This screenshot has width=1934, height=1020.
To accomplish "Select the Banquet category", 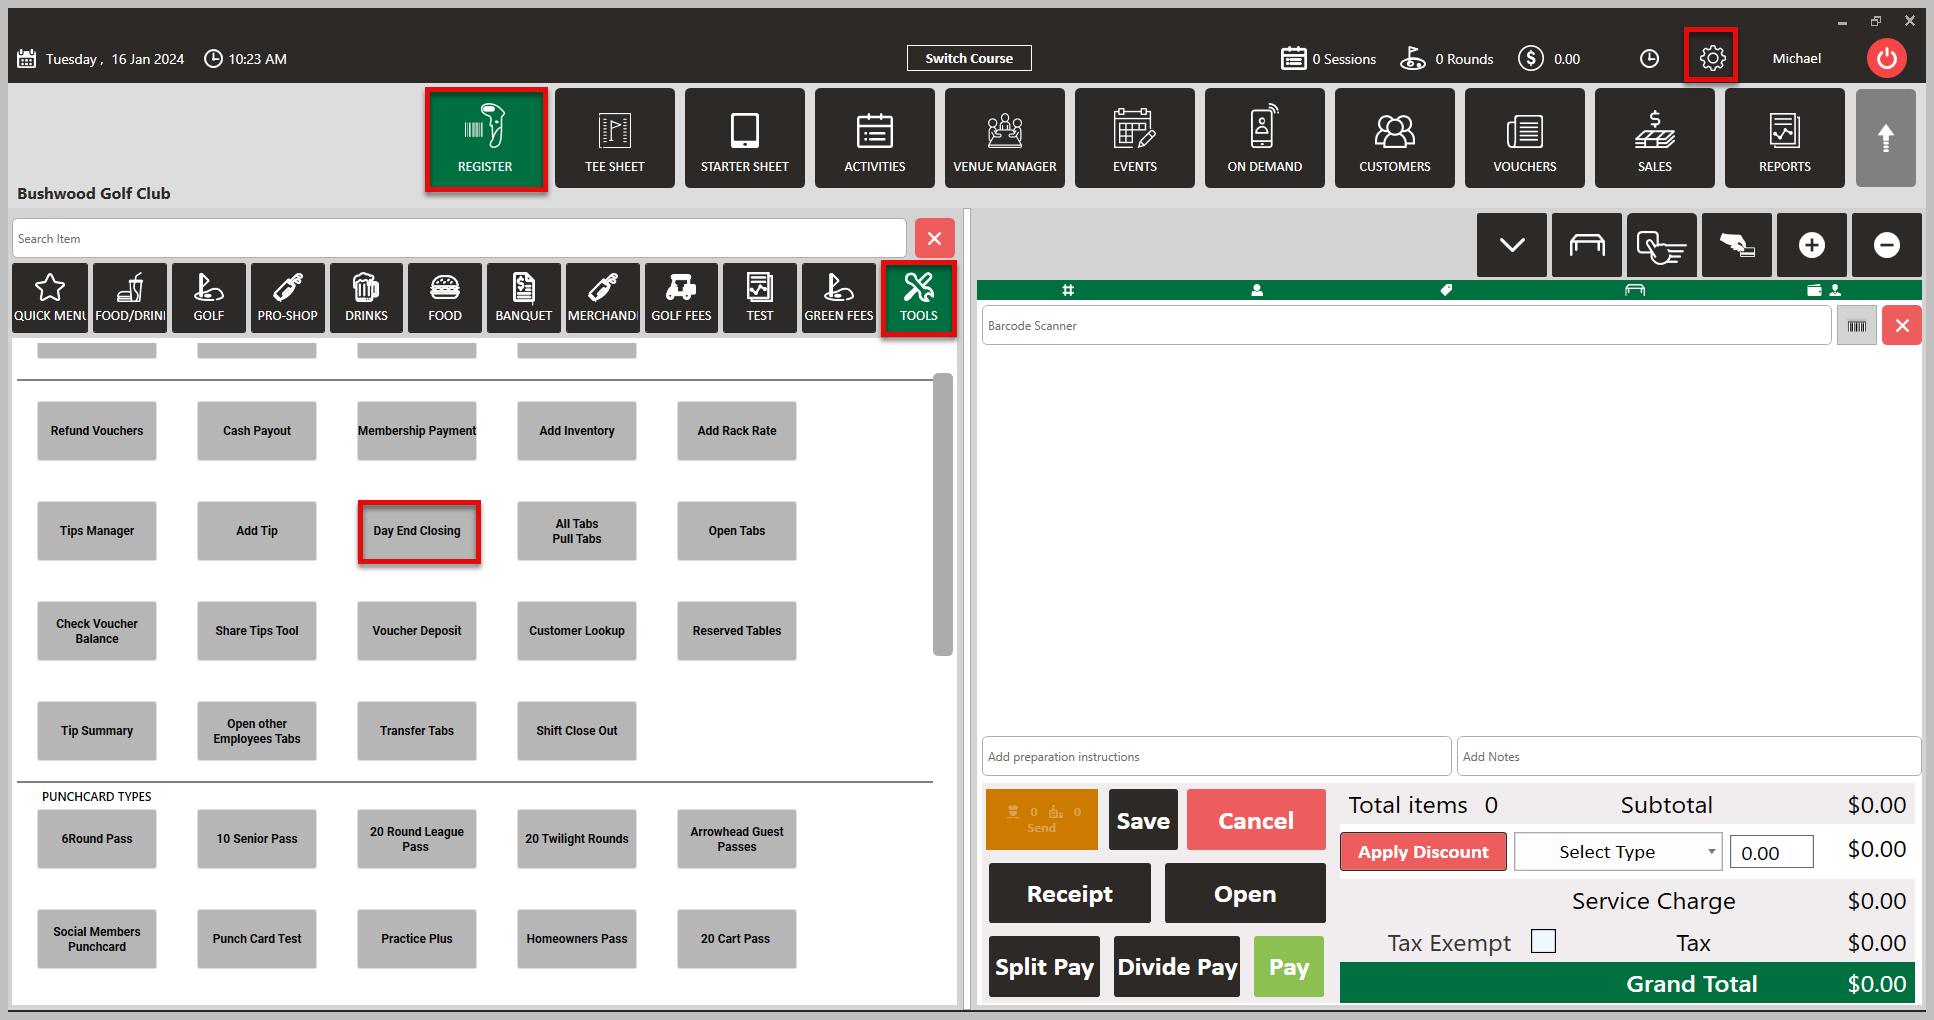I will click(524, 298).
